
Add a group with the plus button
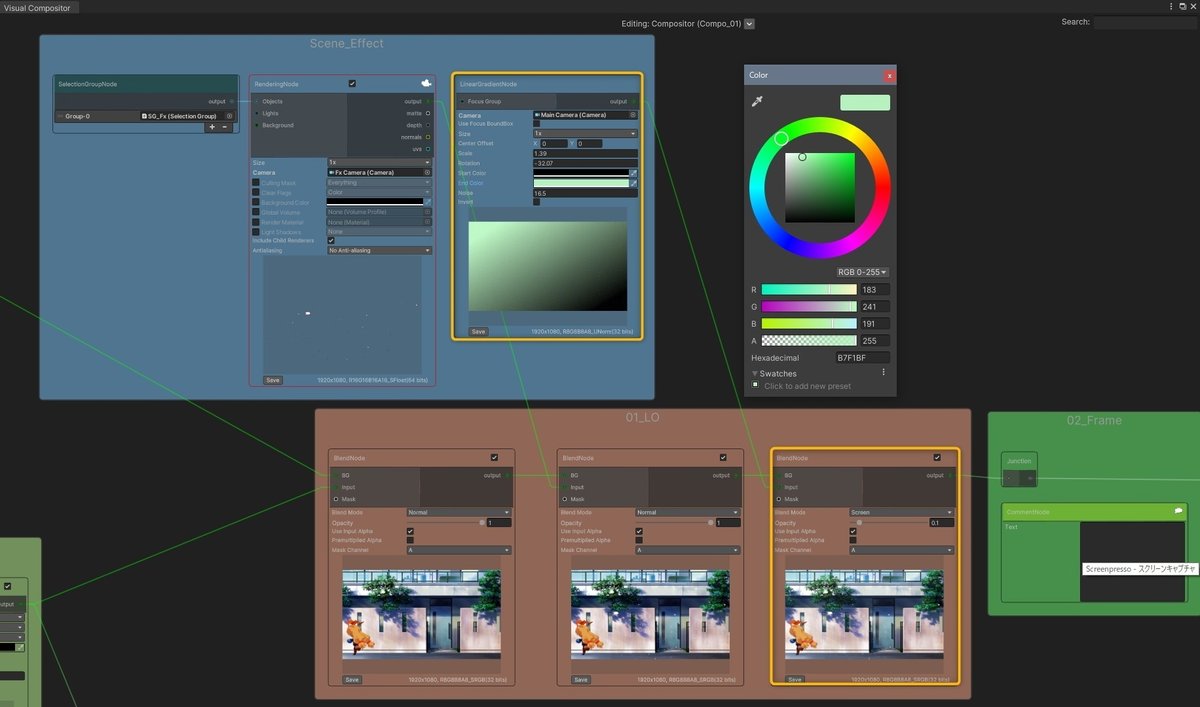pyautogui.click(x=212, y=127)
